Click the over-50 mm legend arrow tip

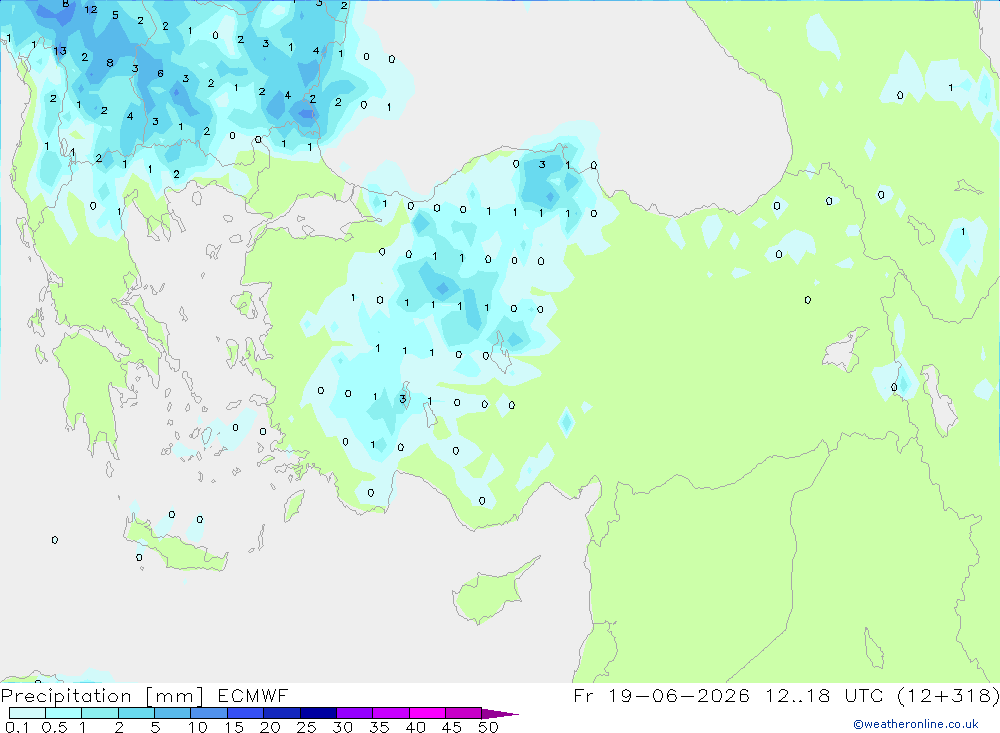500,713
